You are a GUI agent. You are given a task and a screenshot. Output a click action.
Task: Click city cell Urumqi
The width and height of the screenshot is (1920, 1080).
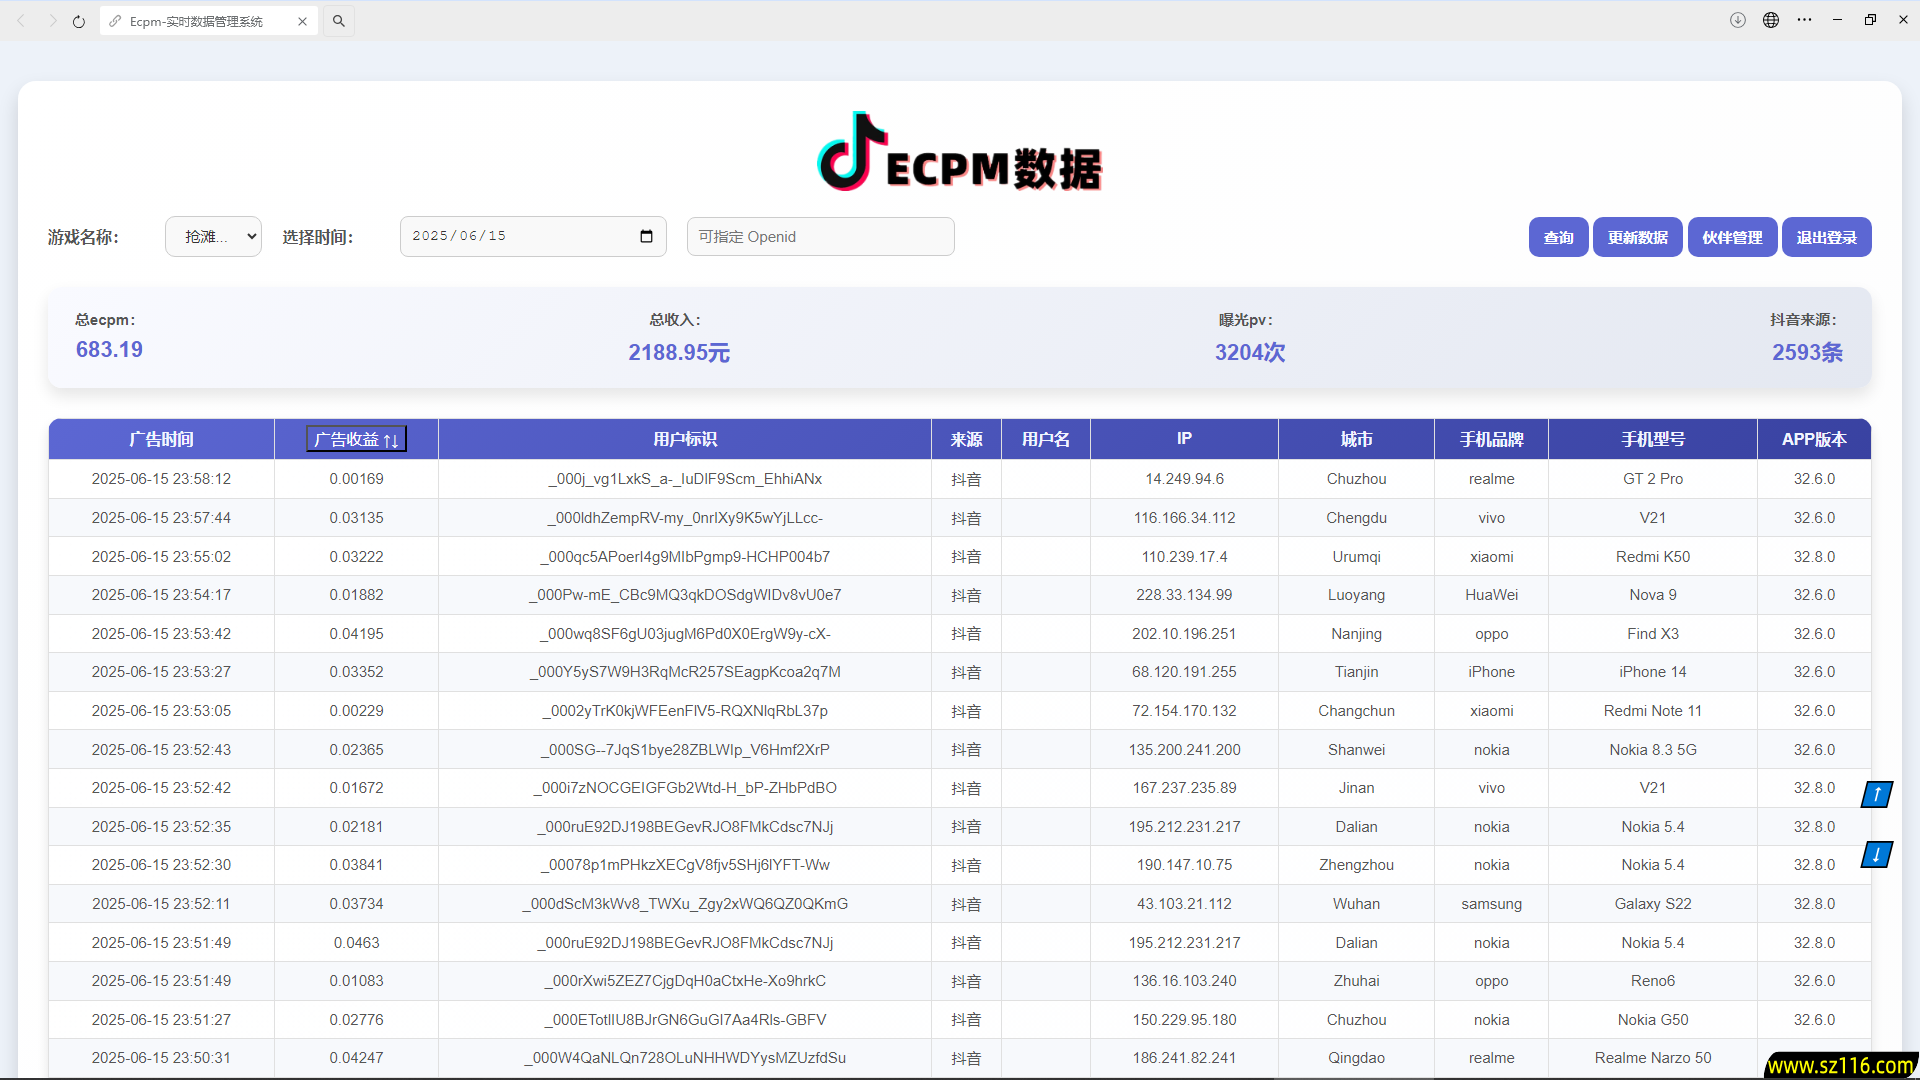[x=1356, y=557]
